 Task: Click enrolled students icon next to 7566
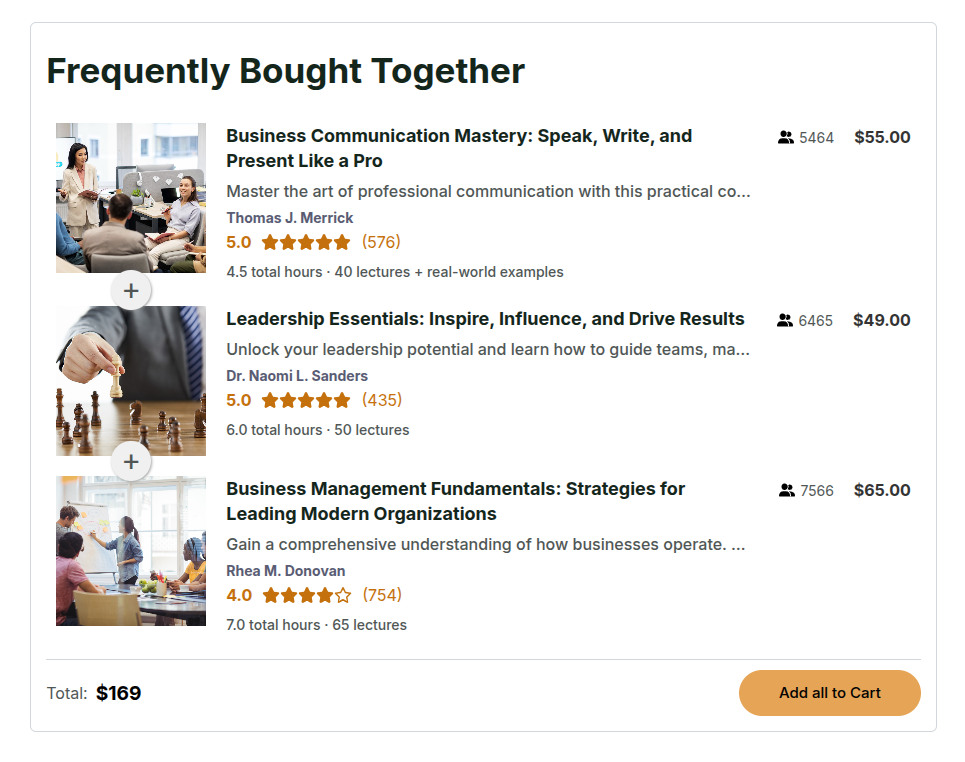click(785, 491)
